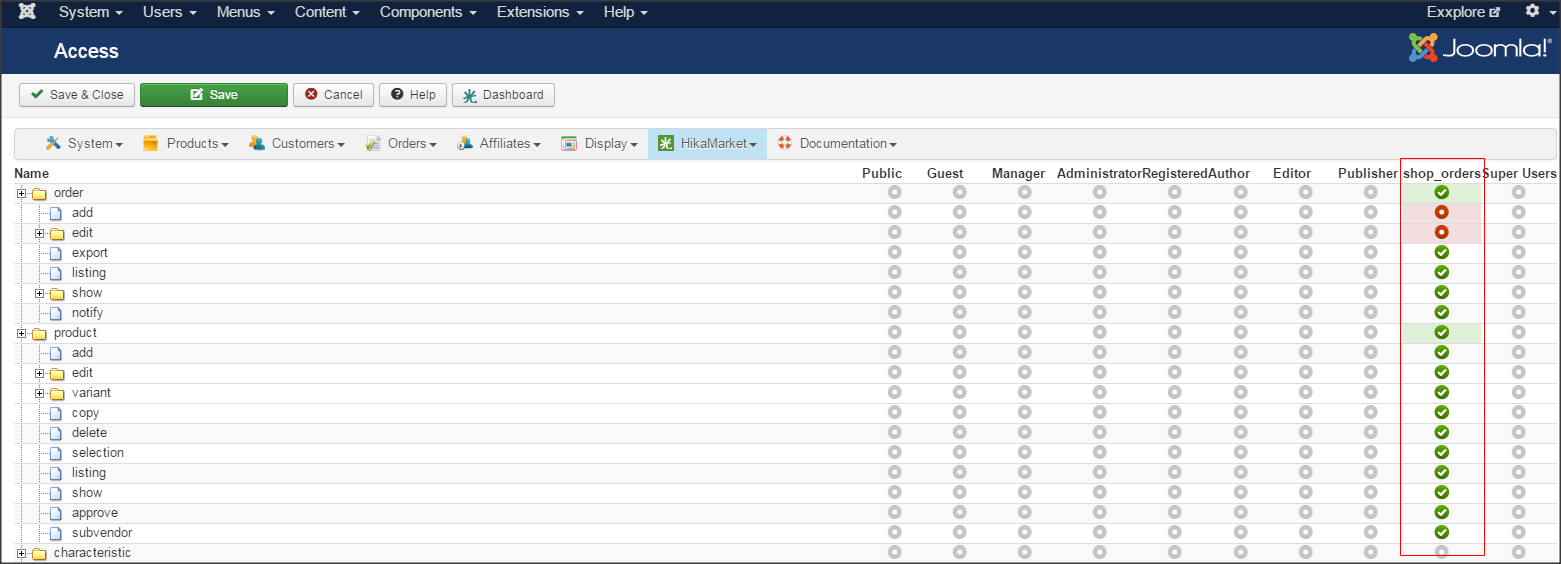This screenshot has width=1561, height=564.
Task: Click the shop_orders column header
Action: (1442, 173)
